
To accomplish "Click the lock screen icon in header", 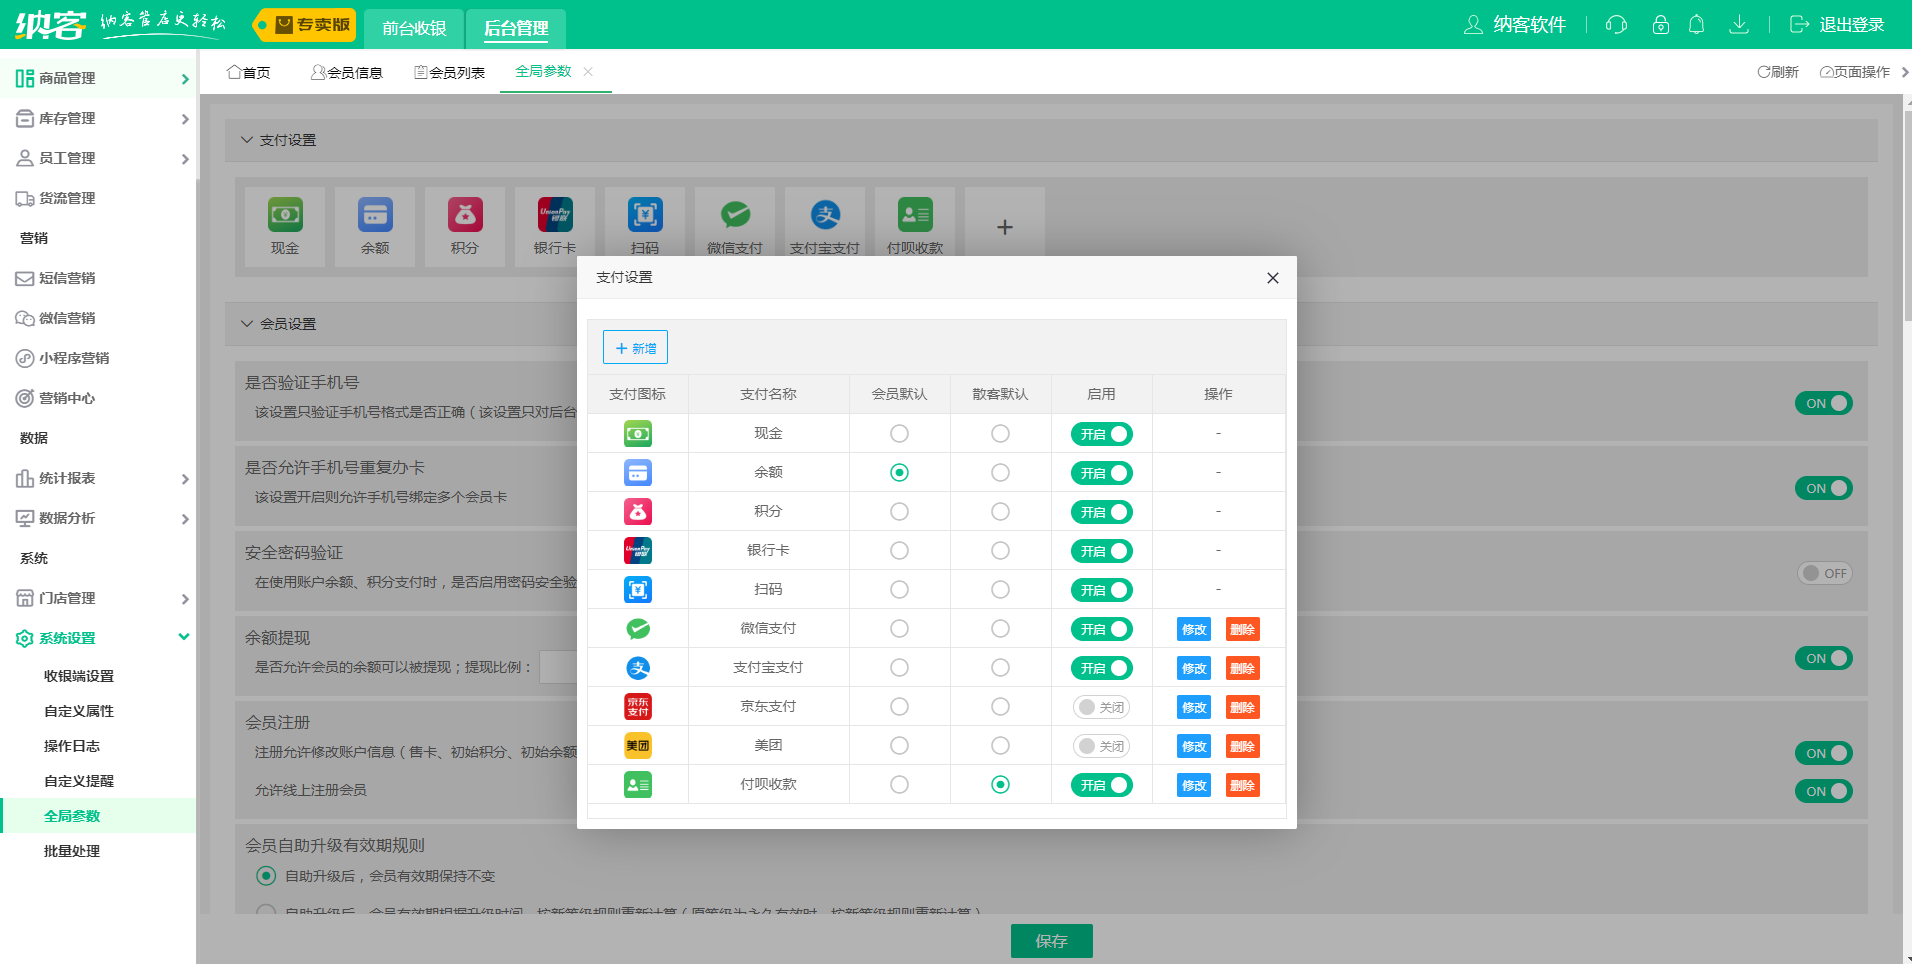I will [1660, 25].
